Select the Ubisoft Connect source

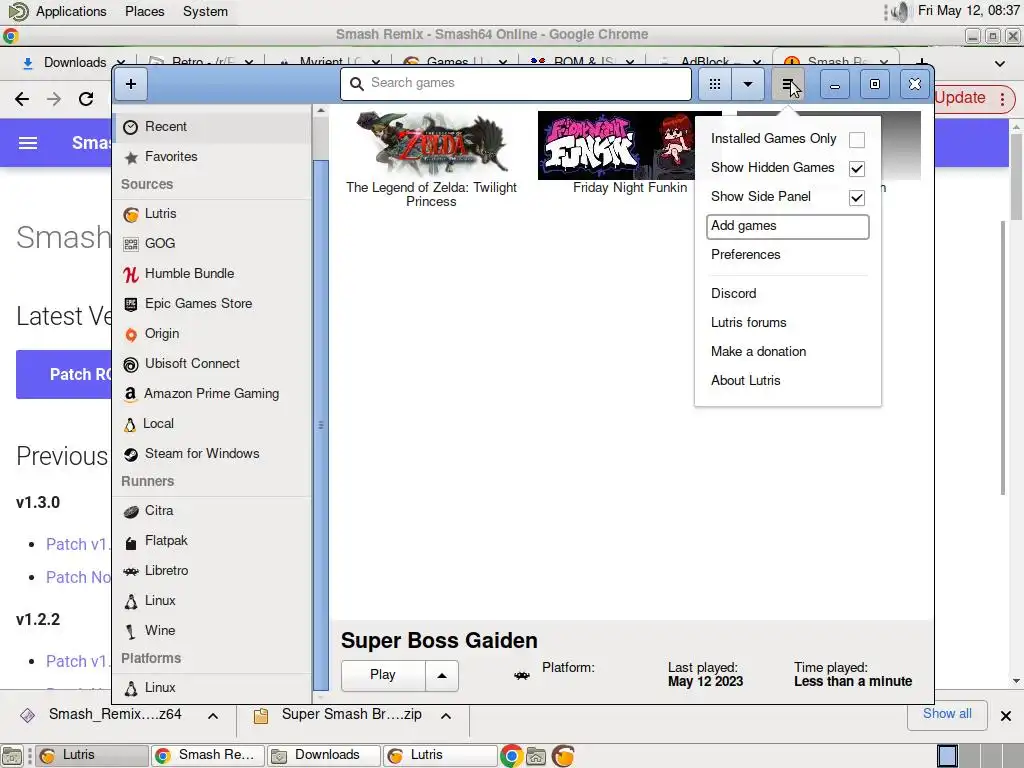click(212, 364)
